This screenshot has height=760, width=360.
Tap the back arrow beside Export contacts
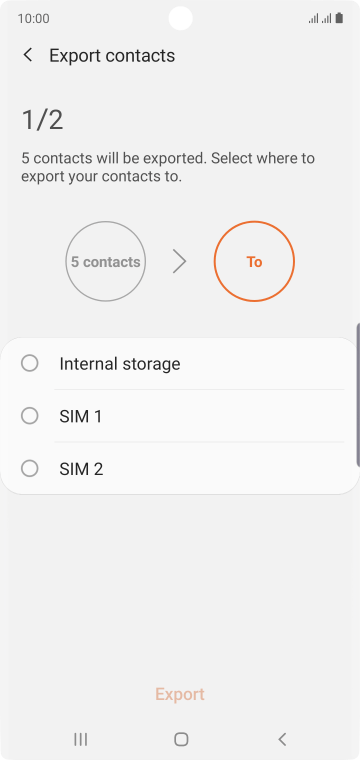click(x=28, y=55)
